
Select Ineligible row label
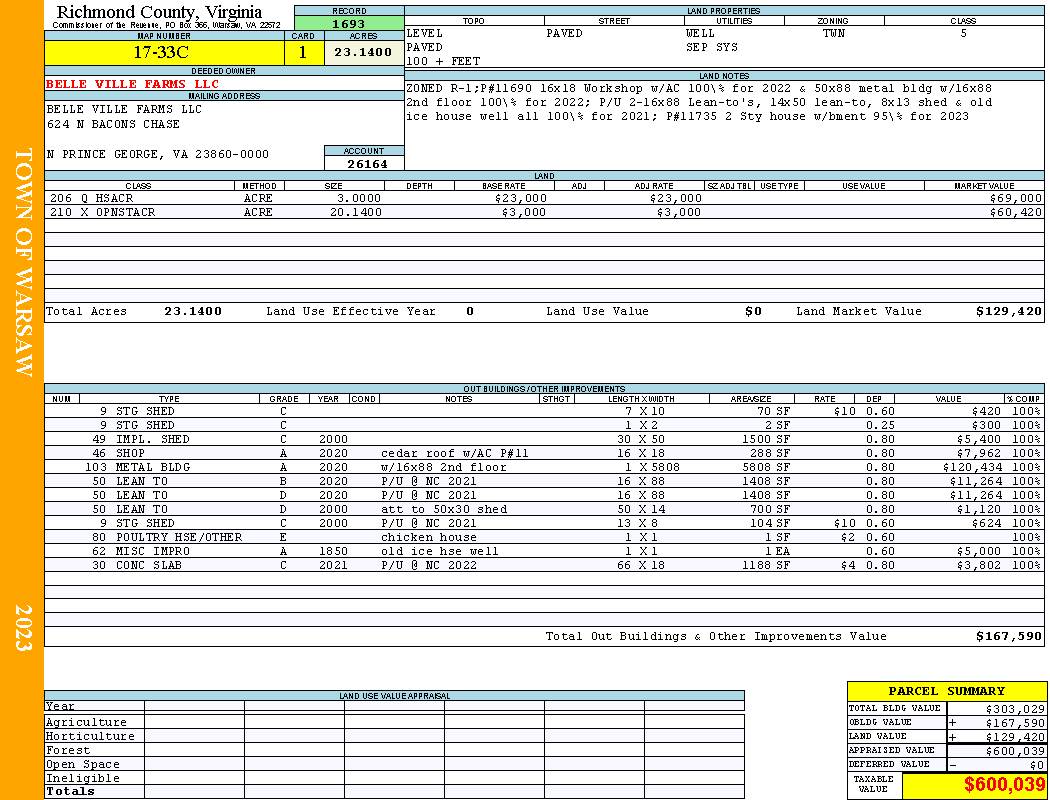point(82,779)
